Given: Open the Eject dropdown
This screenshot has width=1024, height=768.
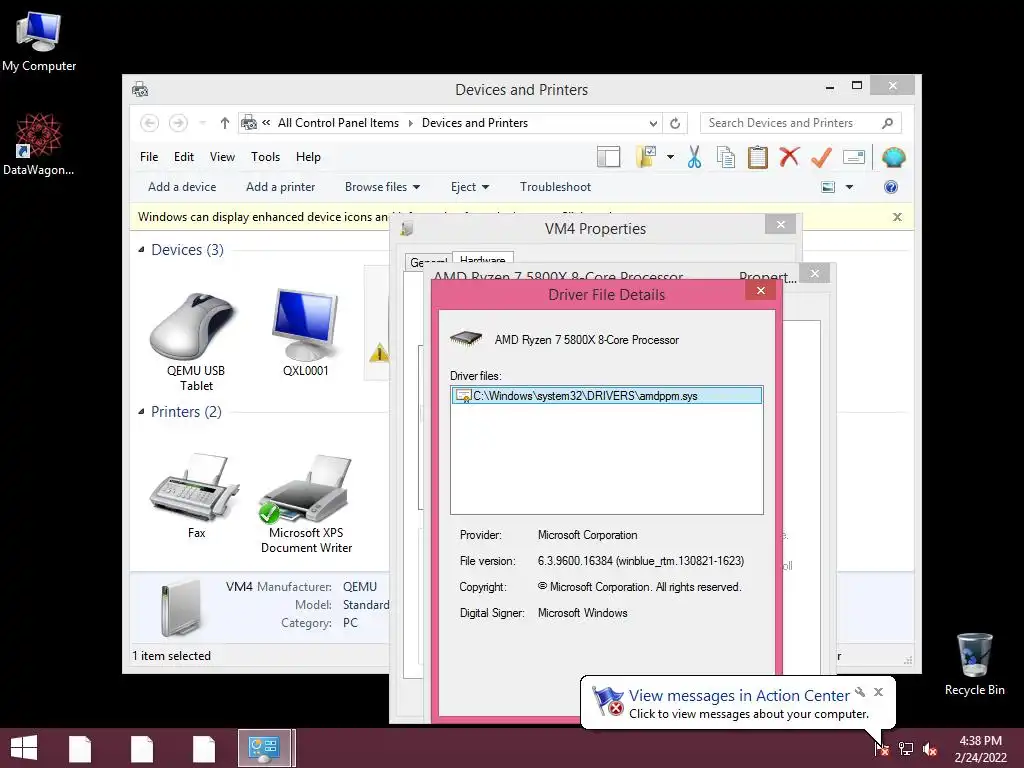Looking at the screenshot, I should [470, 187].
